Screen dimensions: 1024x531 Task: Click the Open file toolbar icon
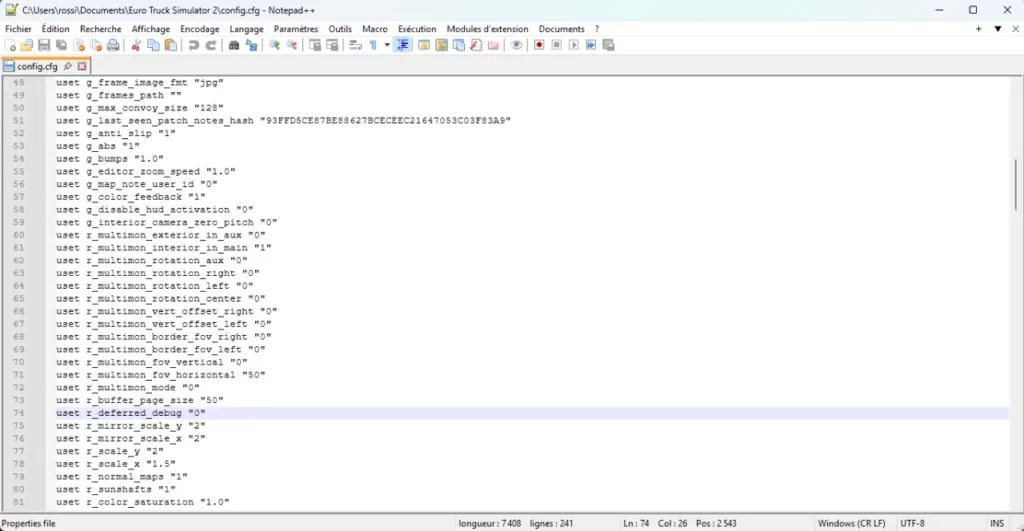pos(27,45)
